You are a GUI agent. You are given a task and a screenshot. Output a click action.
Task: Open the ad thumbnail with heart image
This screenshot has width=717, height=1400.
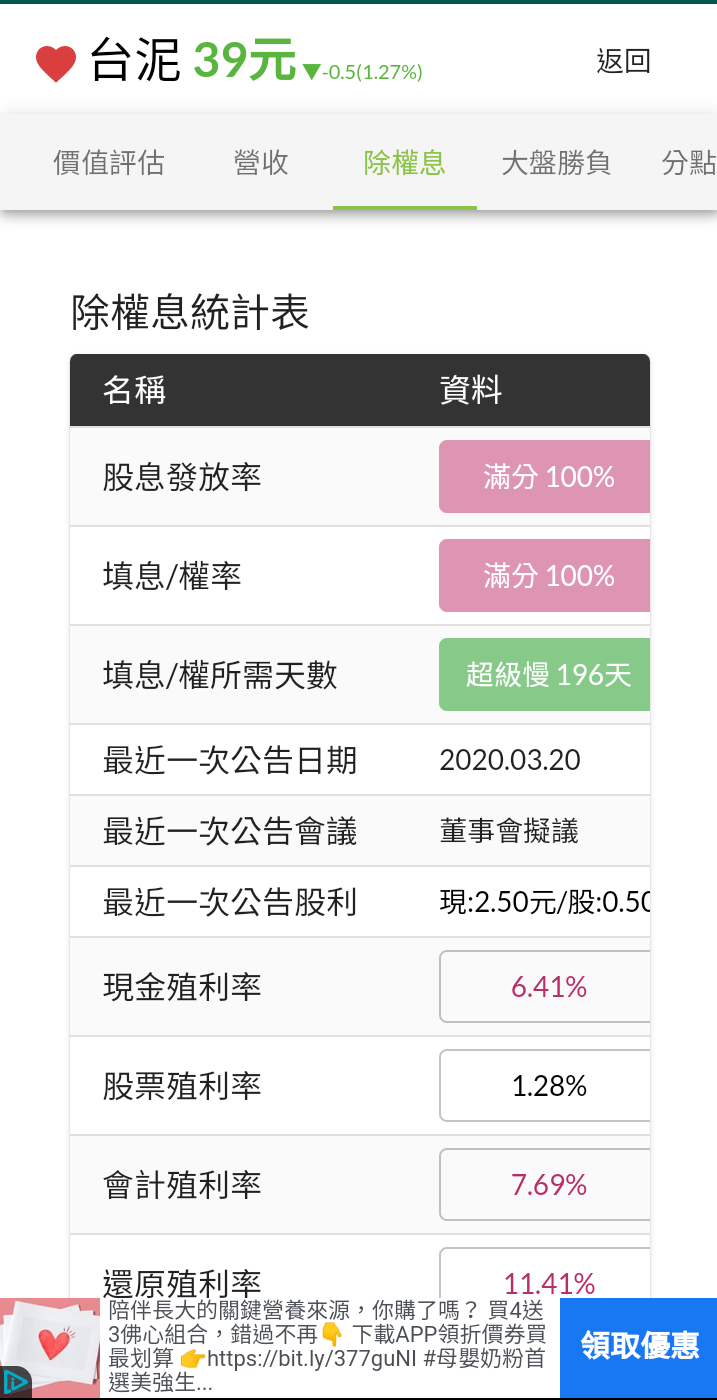pyautogui.click(x=50, y=1349)
